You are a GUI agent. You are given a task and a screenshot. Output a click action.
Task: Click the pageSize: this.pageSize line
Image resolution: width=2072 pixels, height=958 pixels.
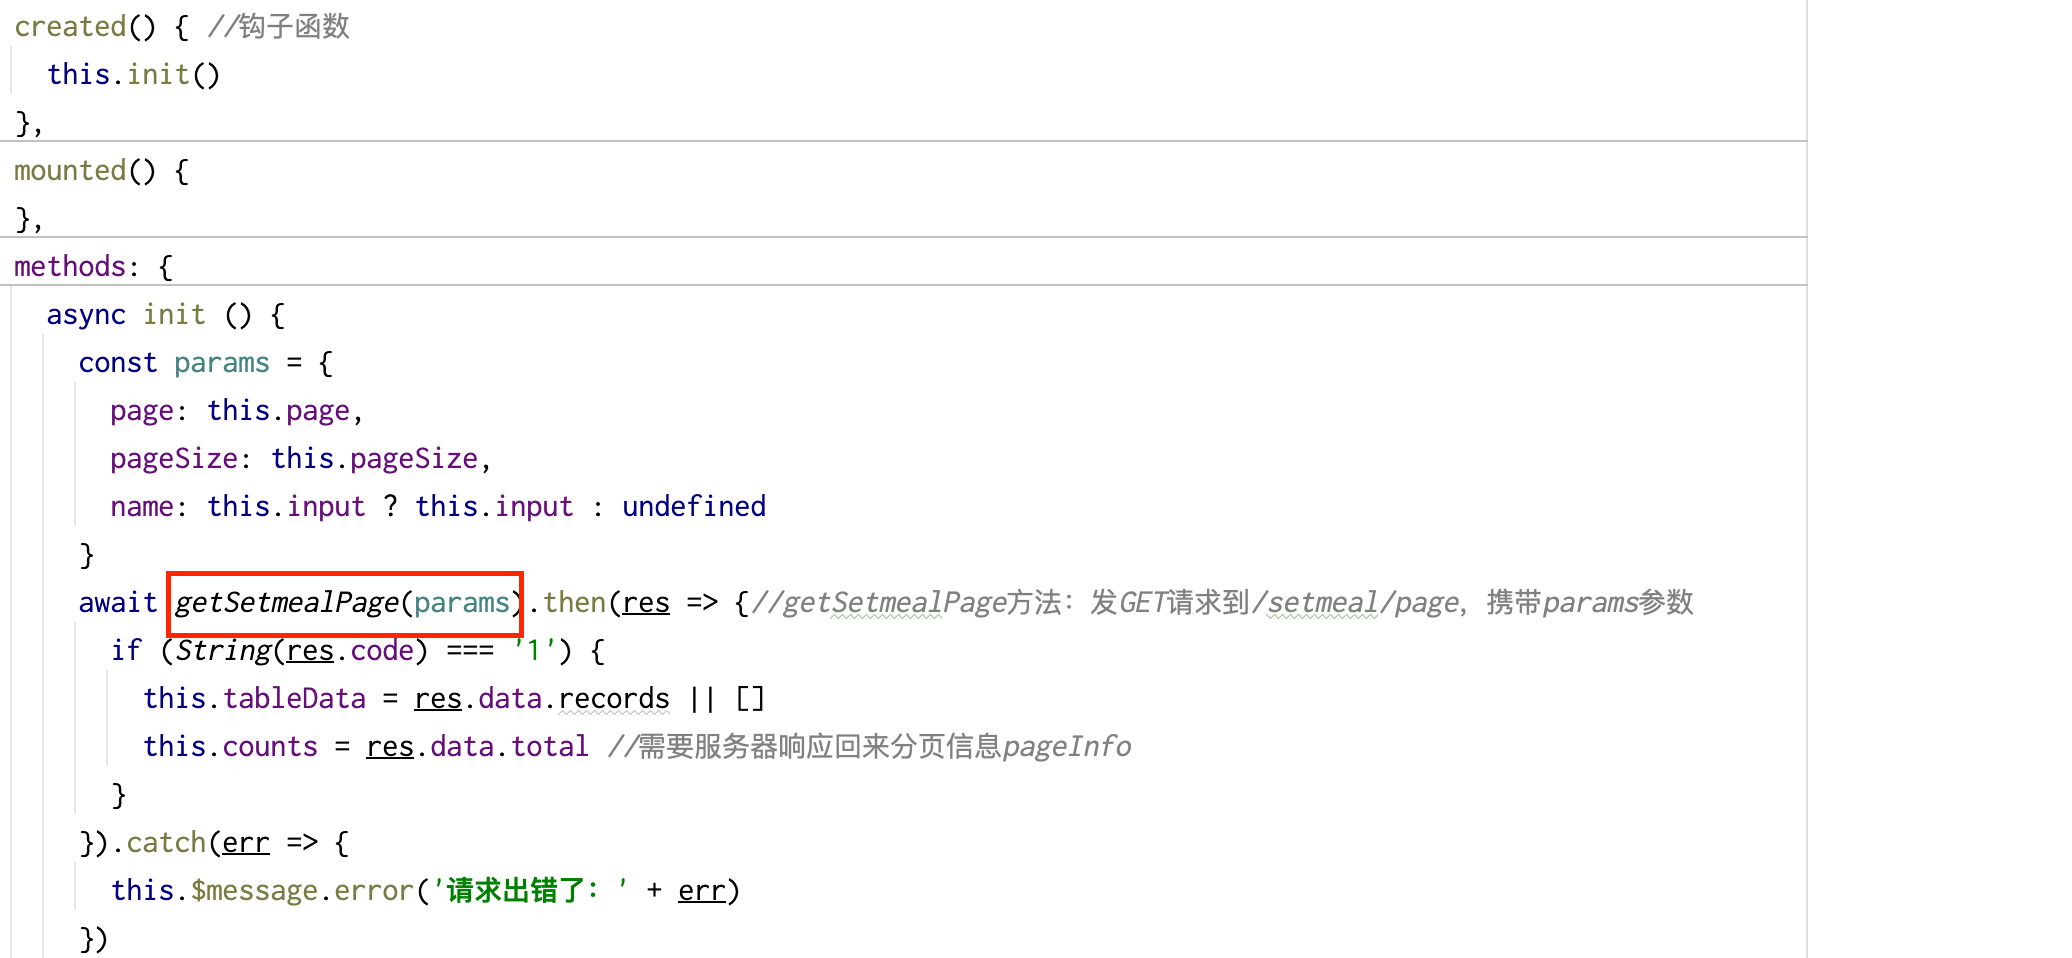(300, 459)
